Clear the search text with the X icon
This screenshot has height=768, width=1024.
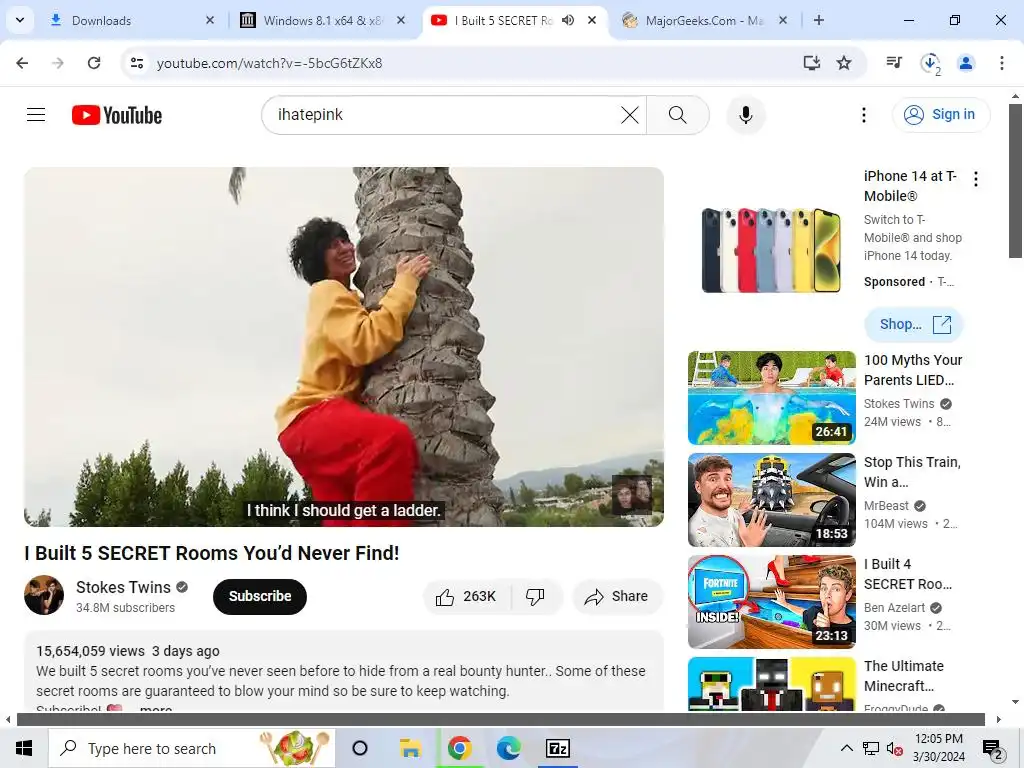630,115
